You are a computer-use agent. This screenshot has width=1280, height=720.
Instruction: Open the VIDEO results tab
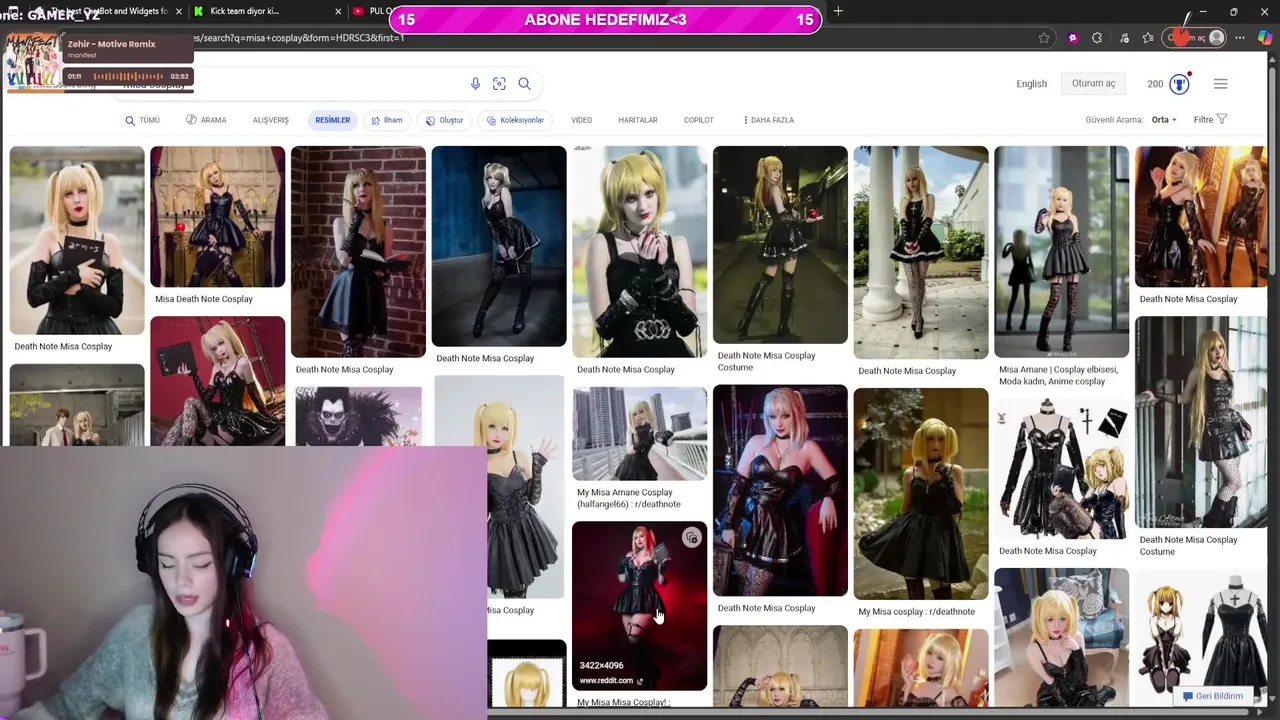pyautogui.click(x=581, y=120)
